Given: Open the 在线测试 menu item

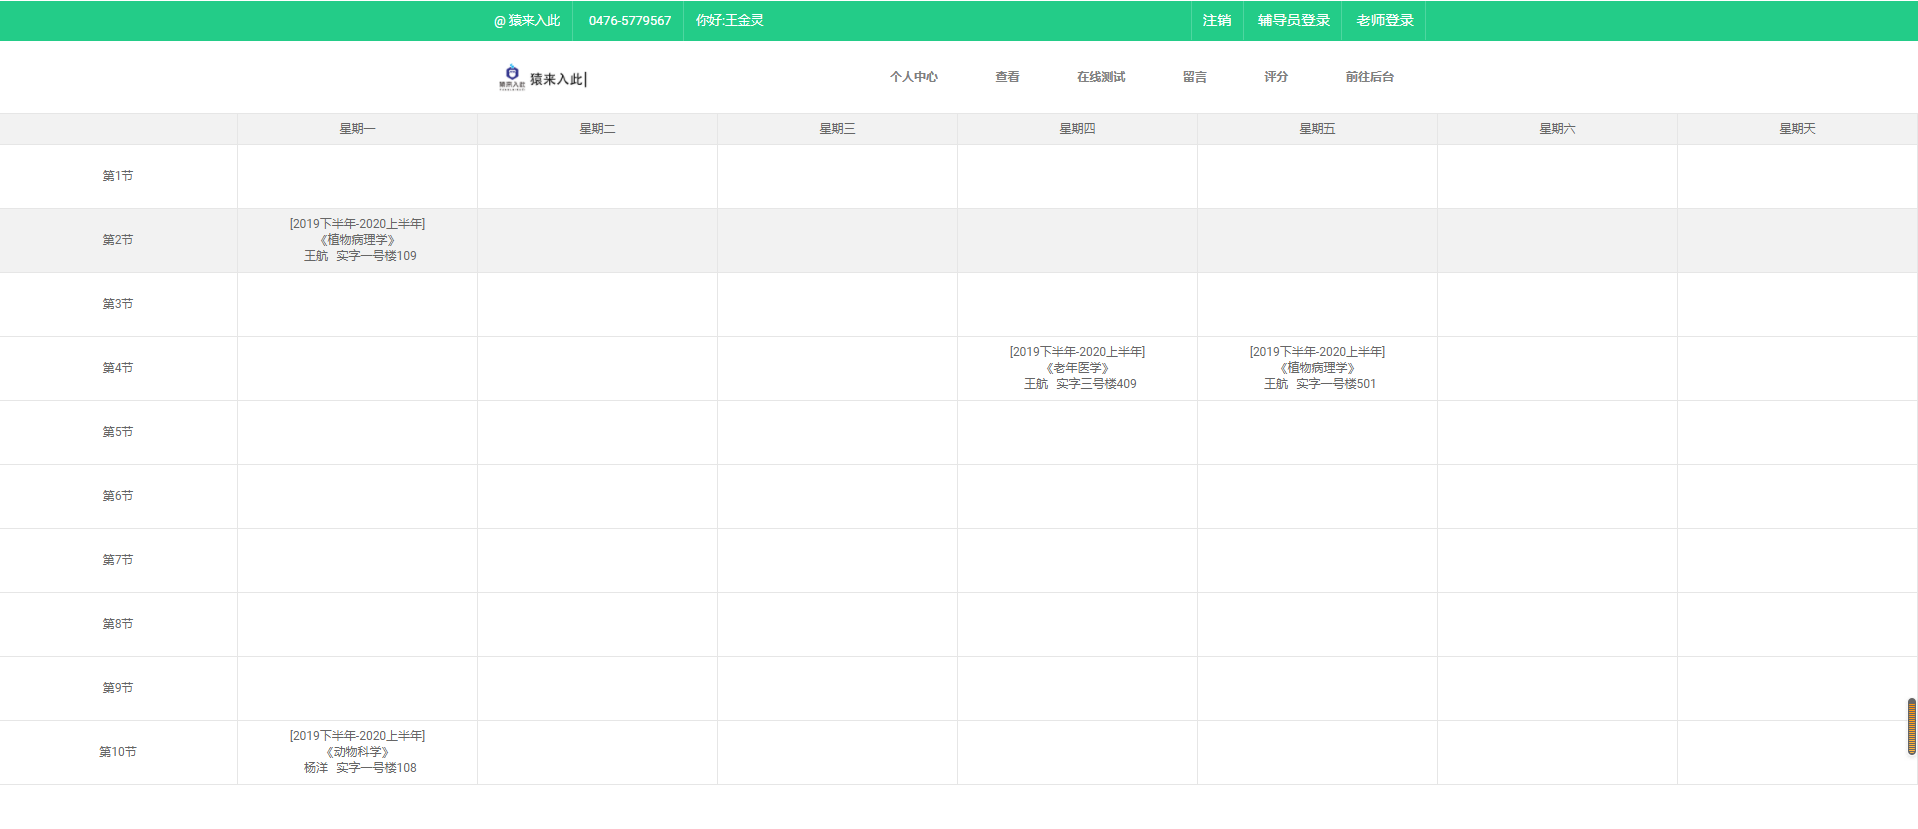Looking at the screenshot, I should click(x=1101, y=77).
